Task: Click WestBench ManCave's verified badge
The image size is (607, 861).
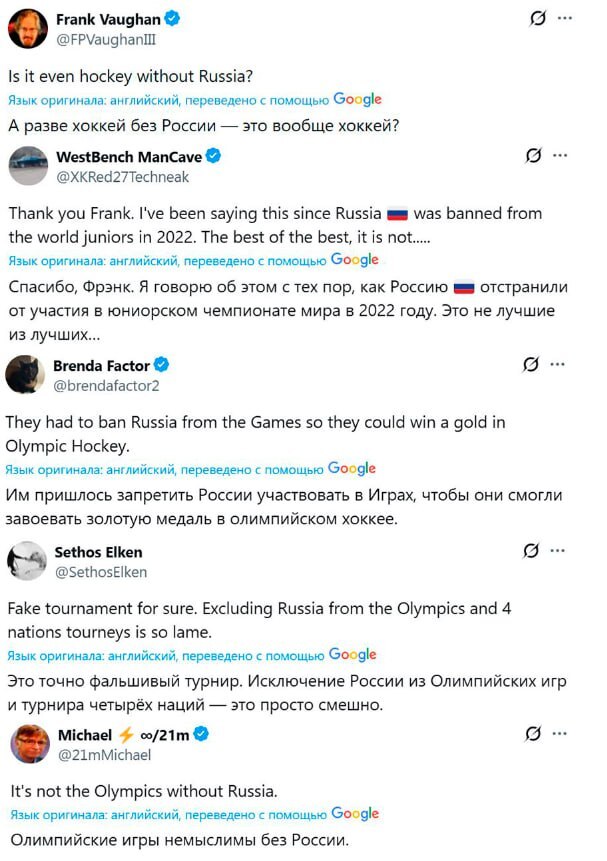Action: pyautogui.click(x=213, y=157)
